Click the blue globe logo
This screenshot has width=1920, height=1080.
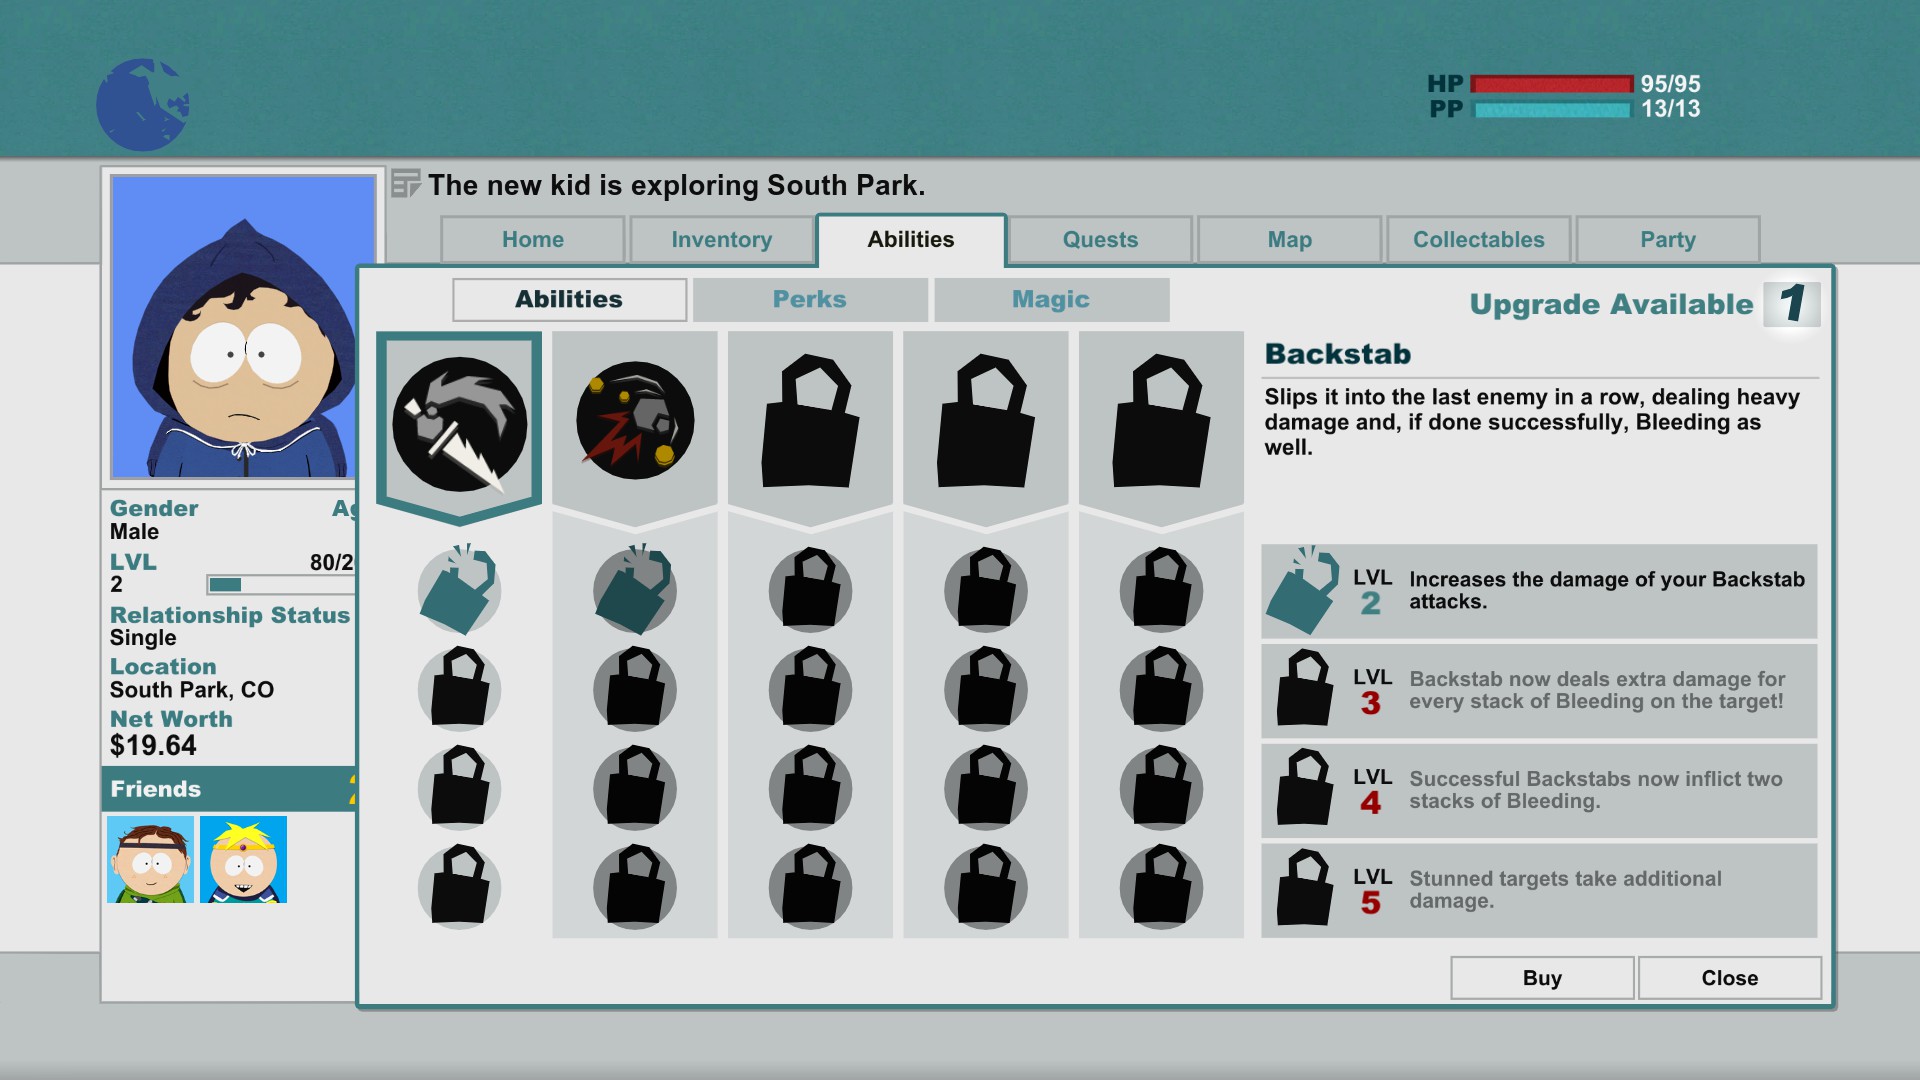pos(143,105)
